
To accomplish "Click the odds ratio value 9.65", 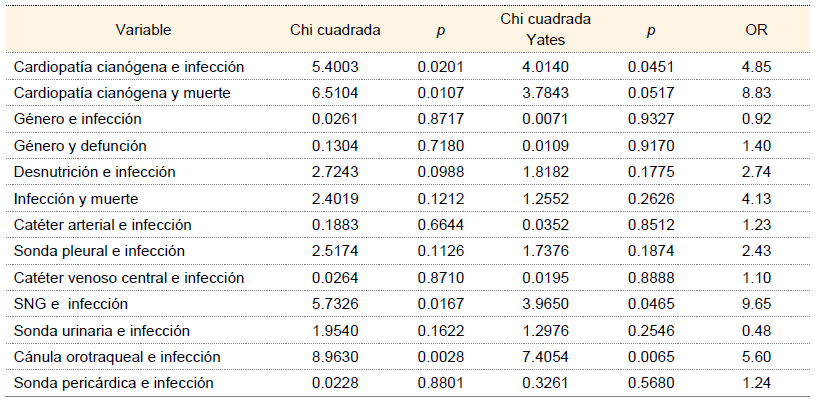I will (x=756, y=303).
